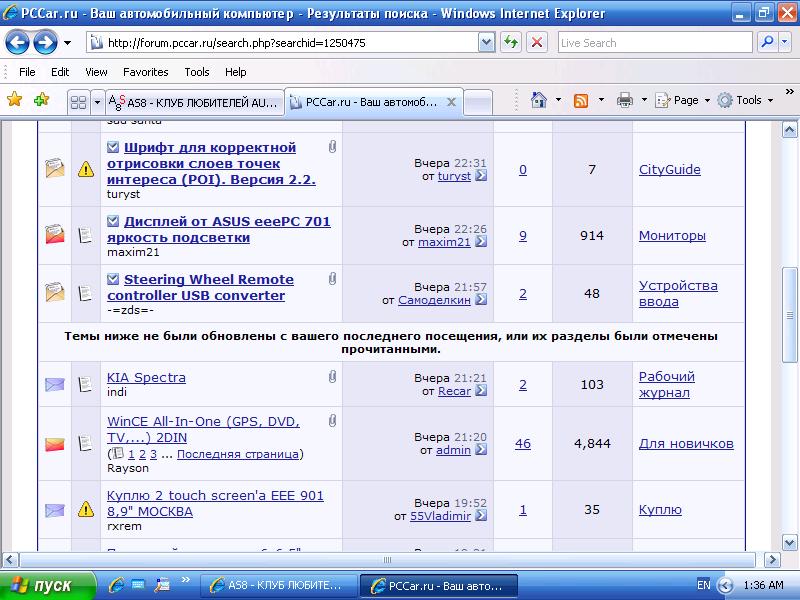The image size is (800, 600).
Task: Open Quick Tabs thumbnail view
Action: tap(78, 101)
